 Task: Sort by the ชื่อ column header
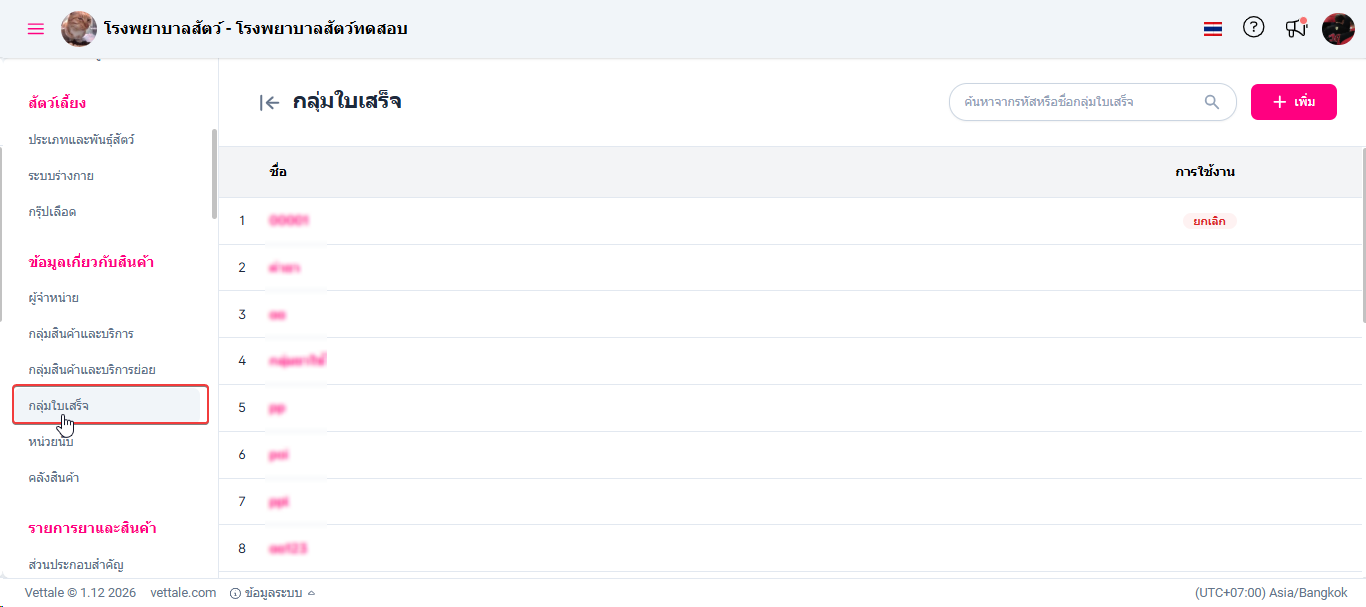(x=278, y=172)
